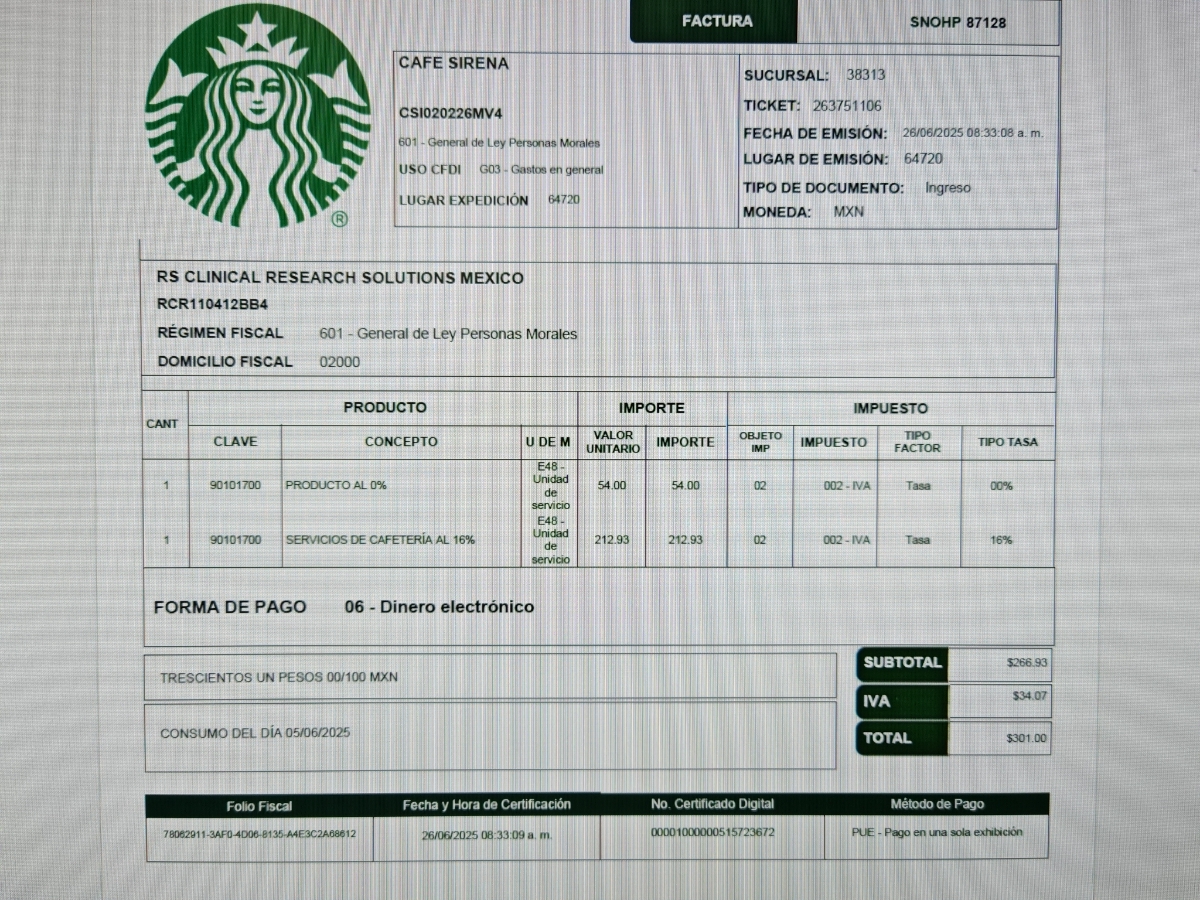Select the PRODUCTO AL 0% row concept

pos(336,485)
